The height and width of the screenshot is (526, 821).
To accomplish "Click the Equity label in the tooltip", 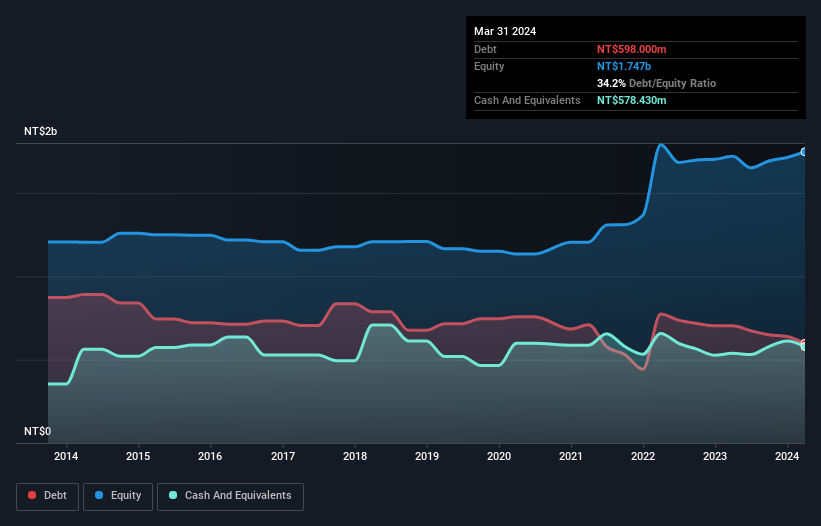I will [x=489, y=66].
